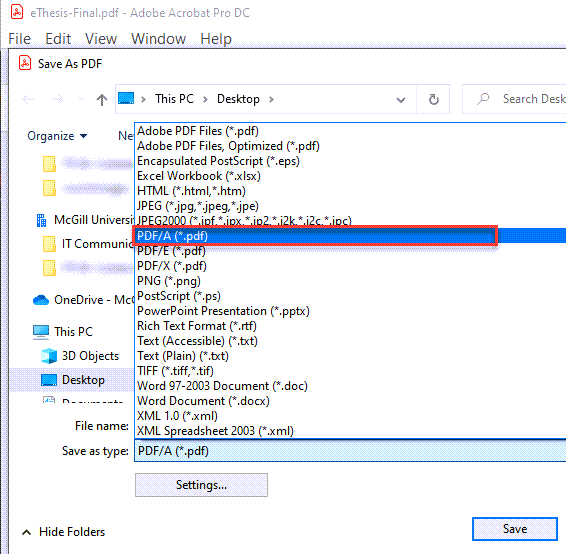Click the IT Communications folder icon
Viewport: 566px width, 554px height.
coord(49,244)
